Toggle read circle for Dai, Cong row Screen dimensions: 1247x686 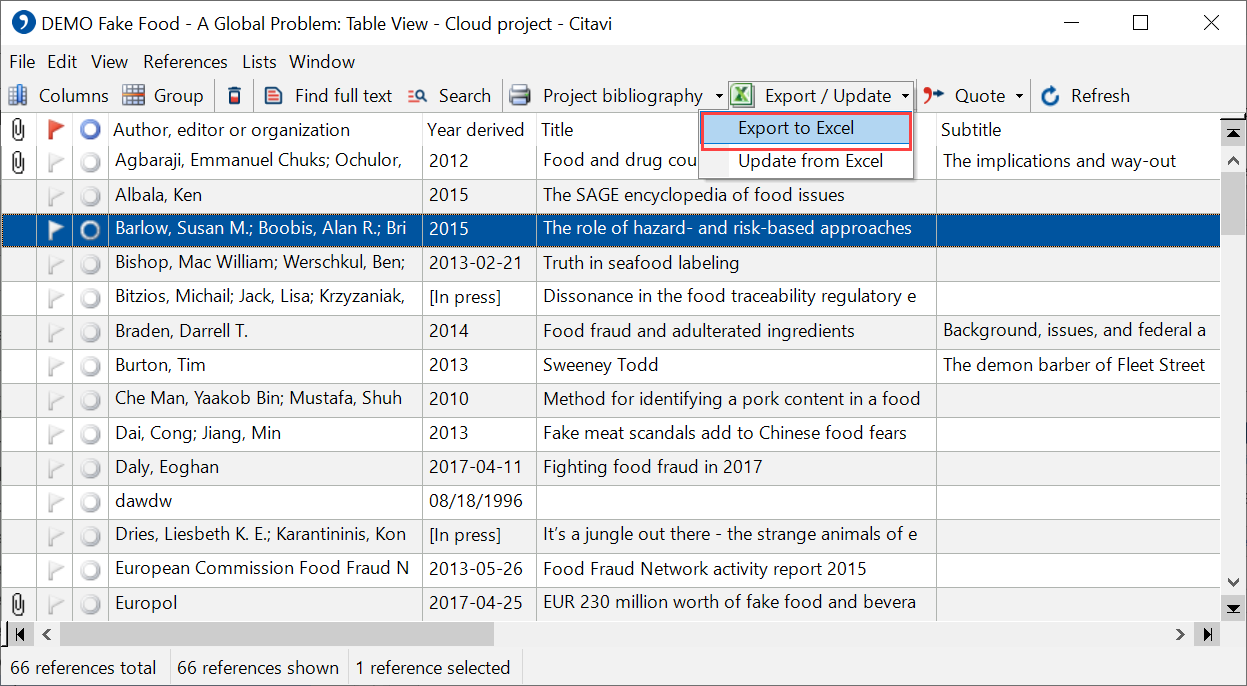tap(91, 434)
